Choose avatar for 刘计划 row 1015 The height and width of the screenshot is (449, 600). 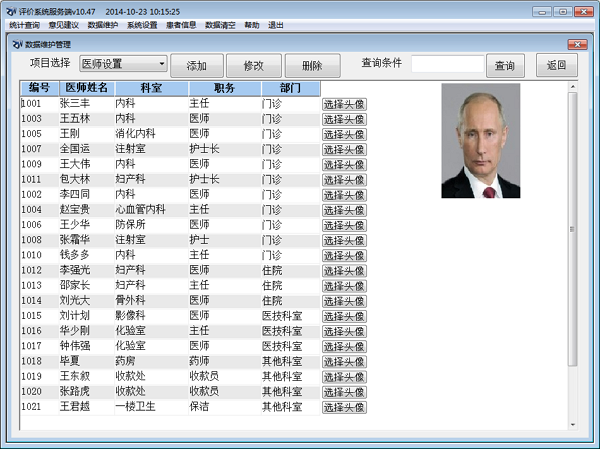click(344, 317)
